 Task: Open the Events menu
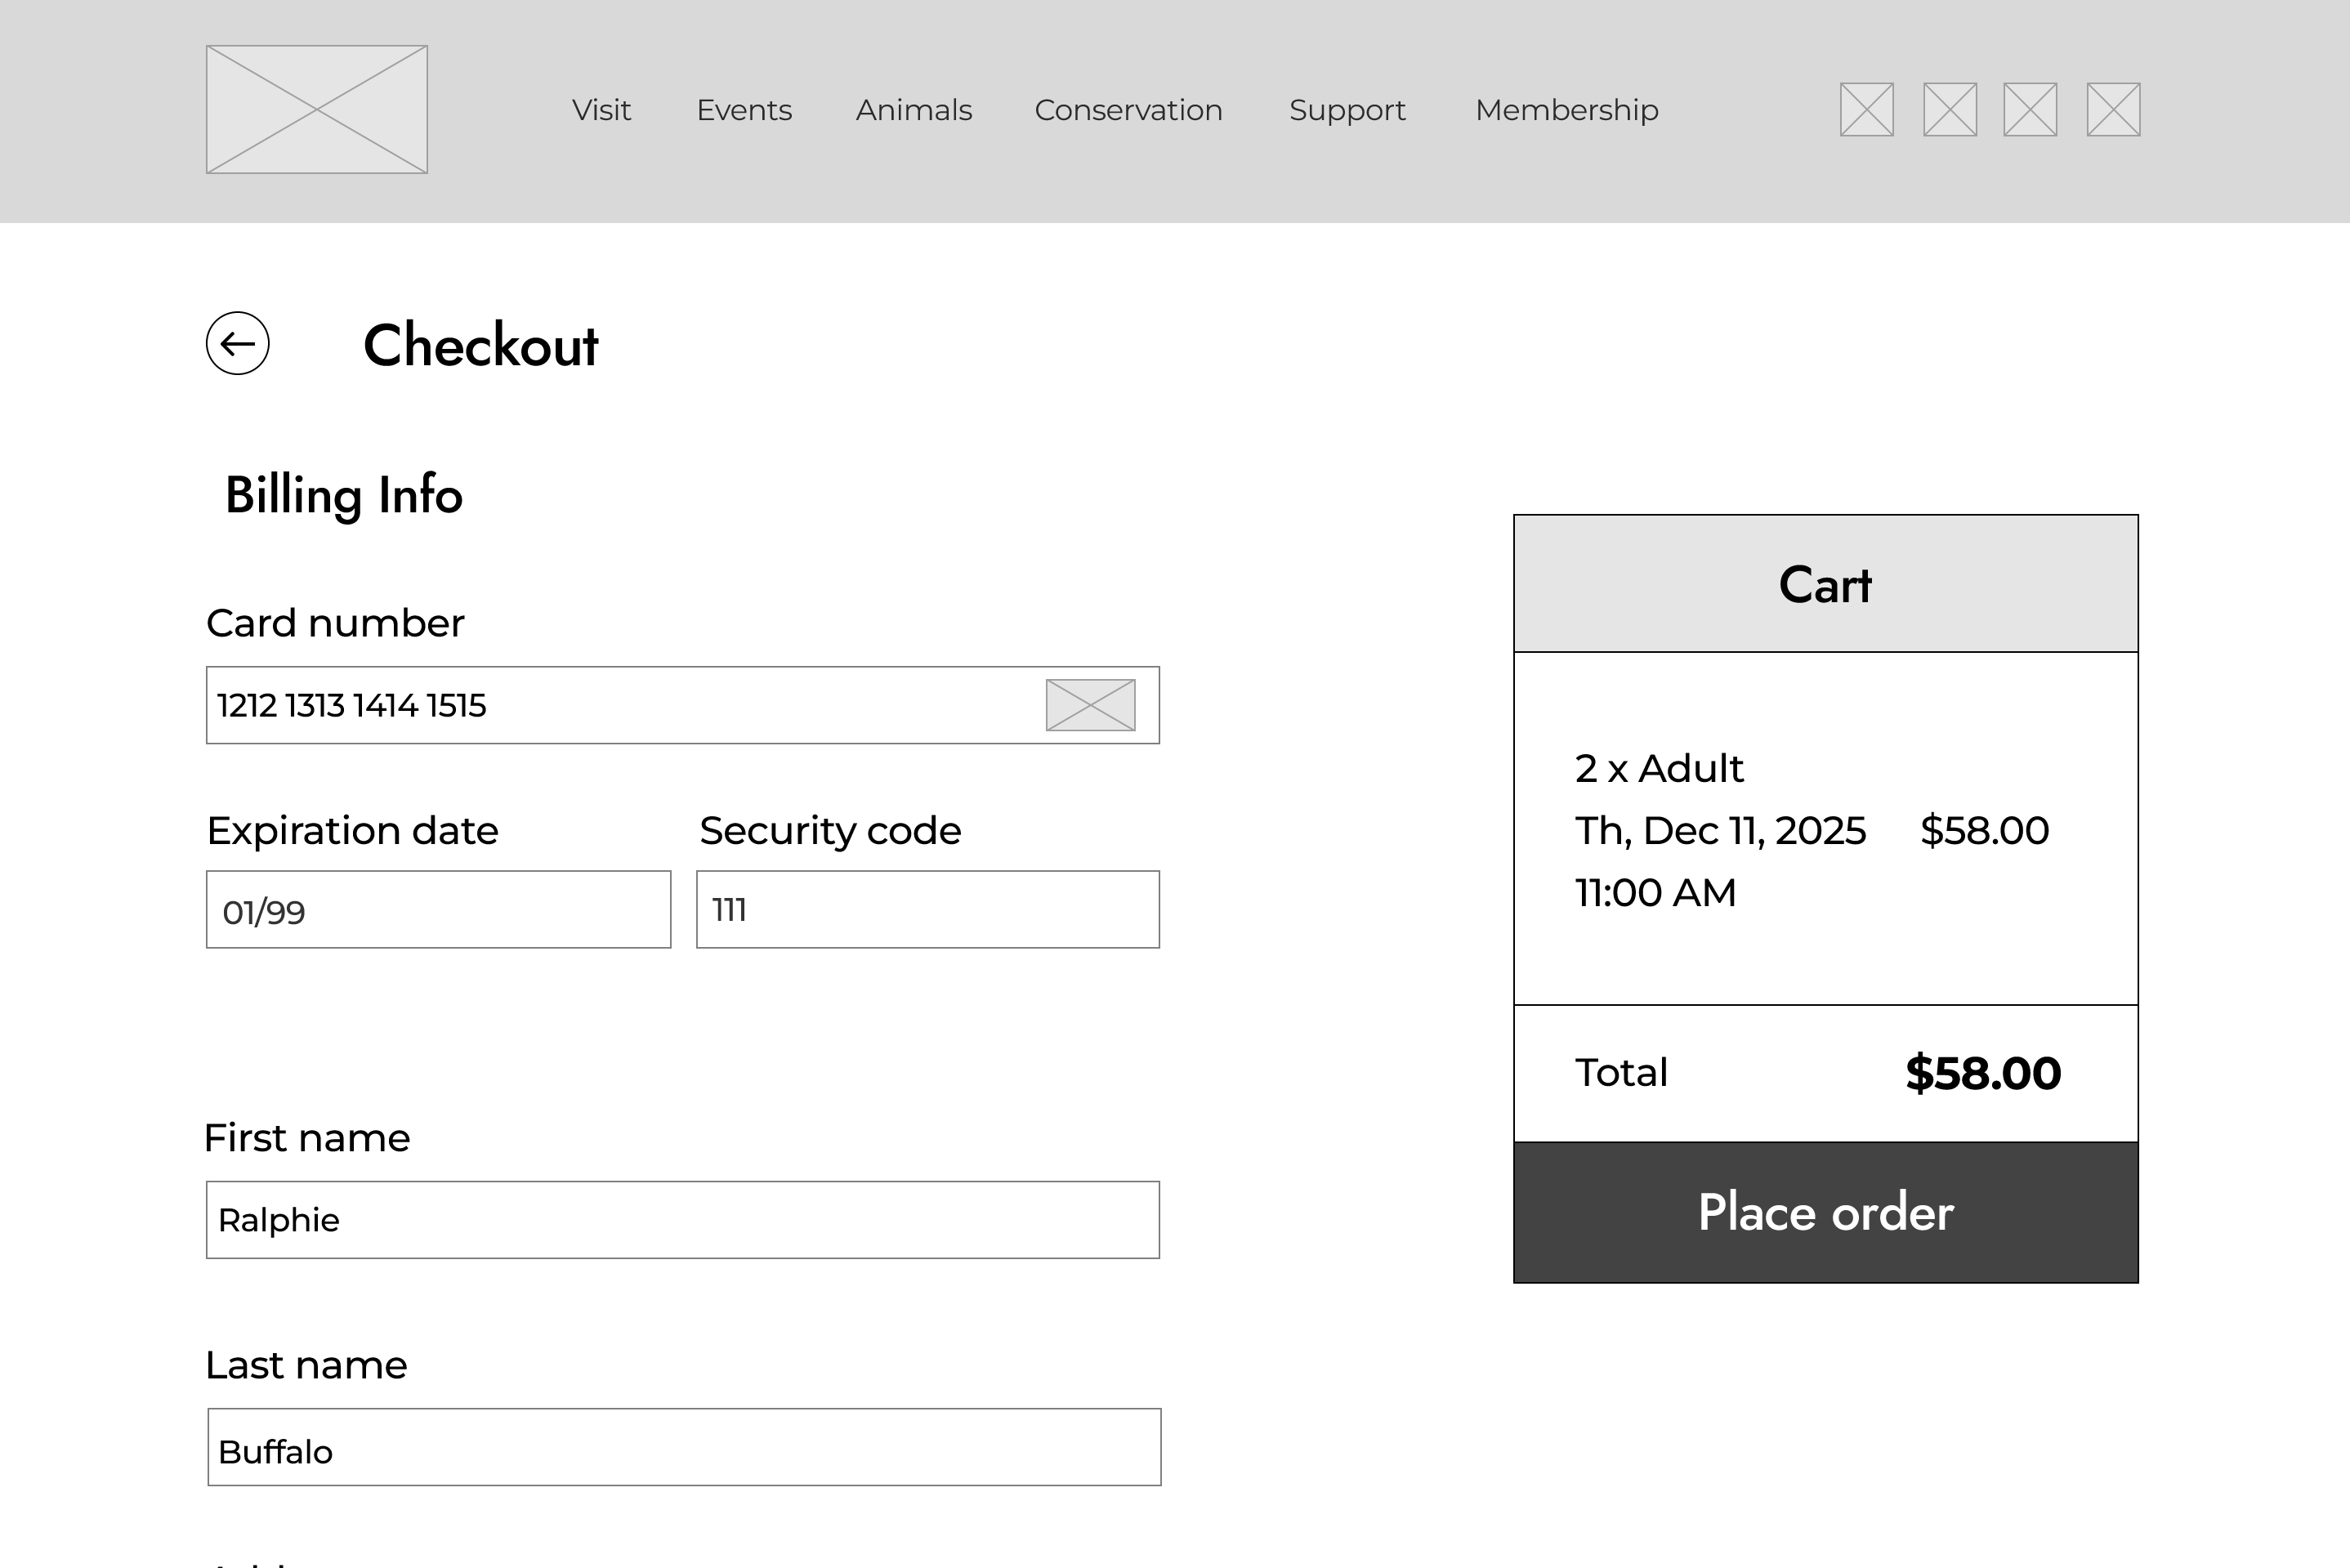(744, 110)
